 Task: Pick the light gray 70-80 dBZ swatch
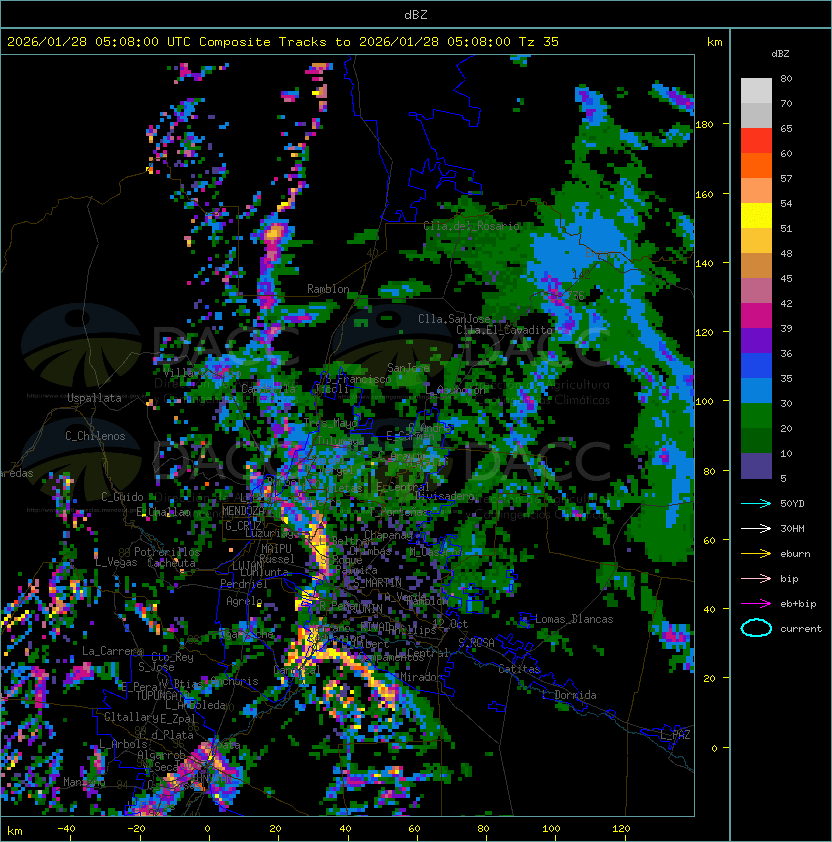[x=756, y=91]
